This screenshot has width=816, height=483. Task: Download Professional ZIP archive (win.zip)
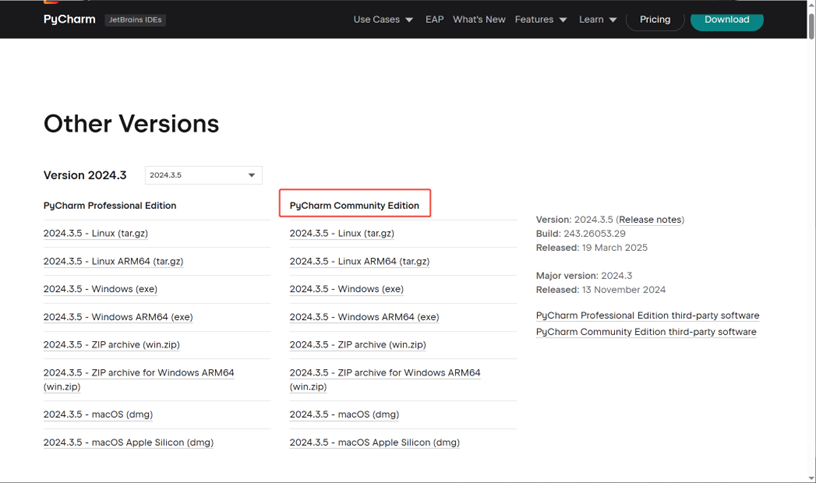[x=111, y=344]
